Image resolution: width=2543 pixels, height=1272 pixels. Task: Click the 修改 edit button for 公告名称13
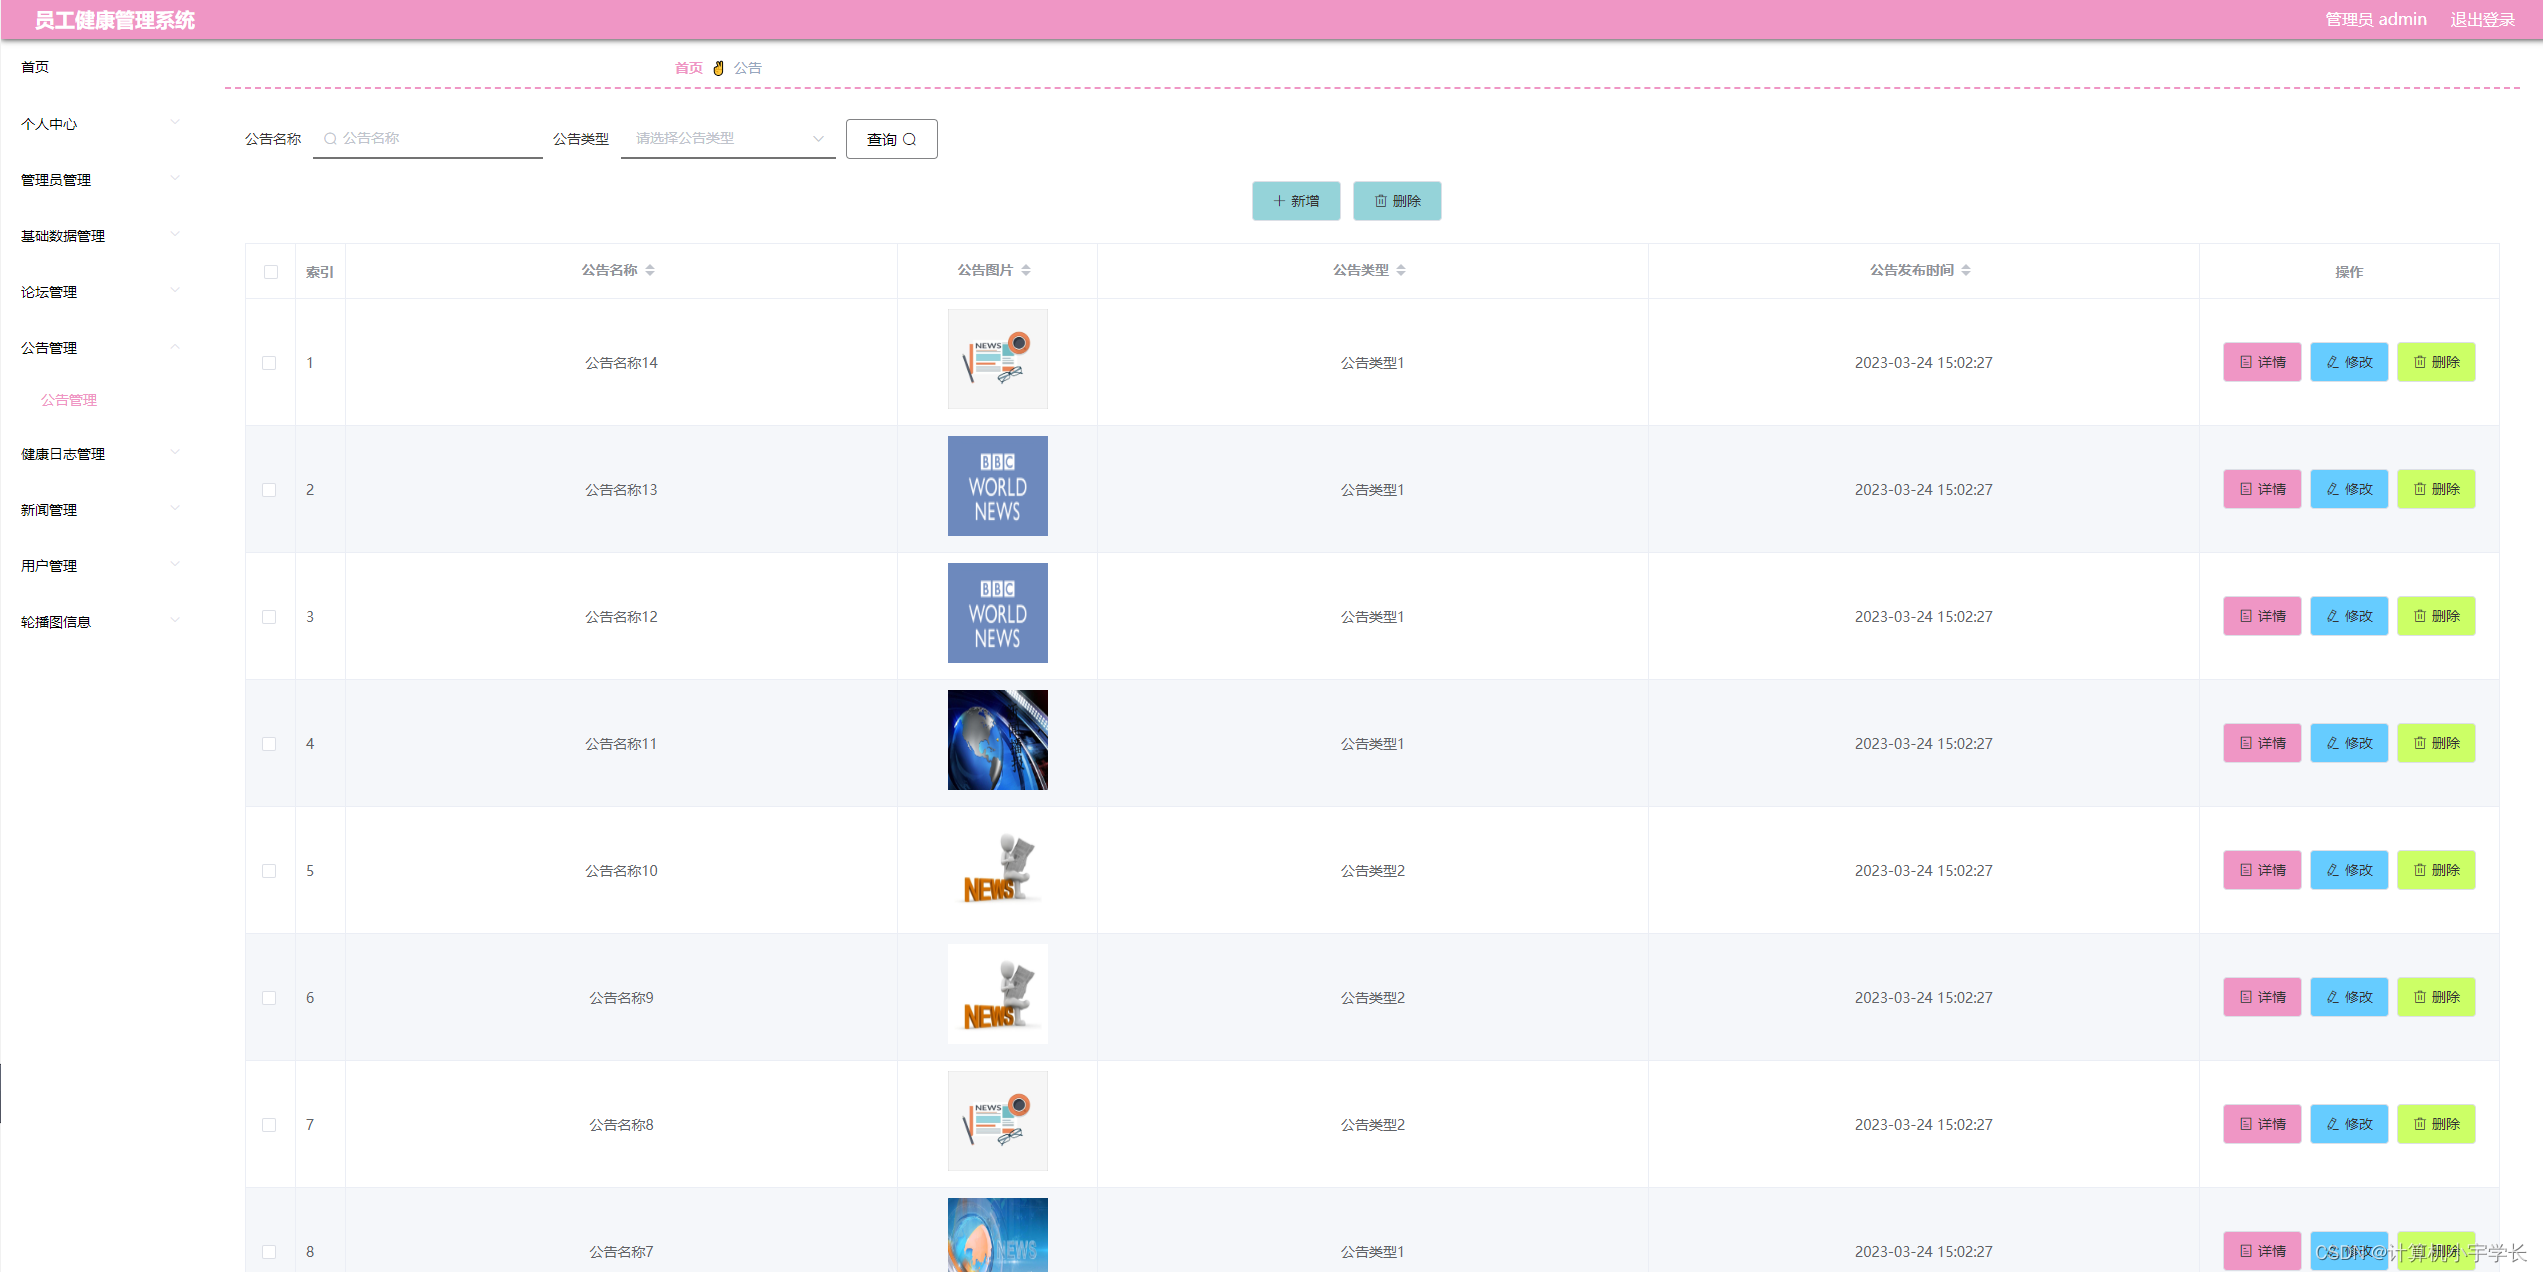click(x=2348, y=489)
